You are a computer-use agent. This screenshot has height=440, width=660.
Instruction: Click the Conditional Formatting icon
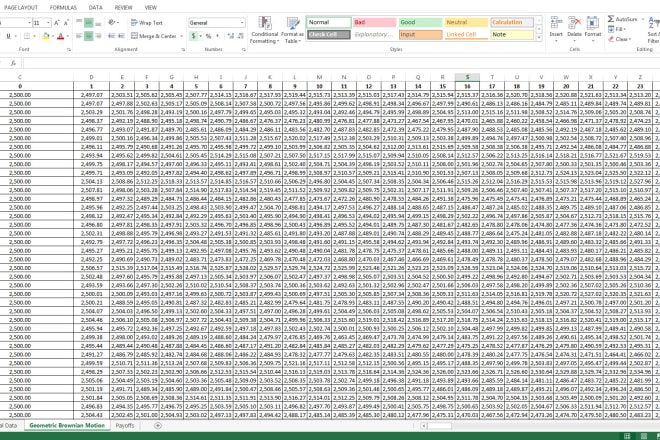pyautogui.click(x=265, y=25)
